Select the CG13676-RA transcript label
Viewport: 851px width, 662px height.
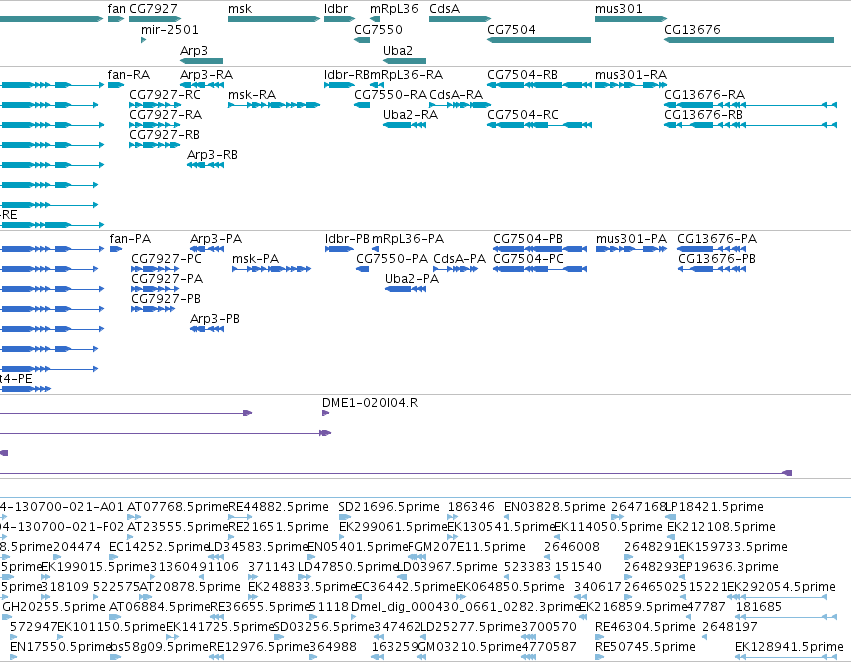pos(704,94)
